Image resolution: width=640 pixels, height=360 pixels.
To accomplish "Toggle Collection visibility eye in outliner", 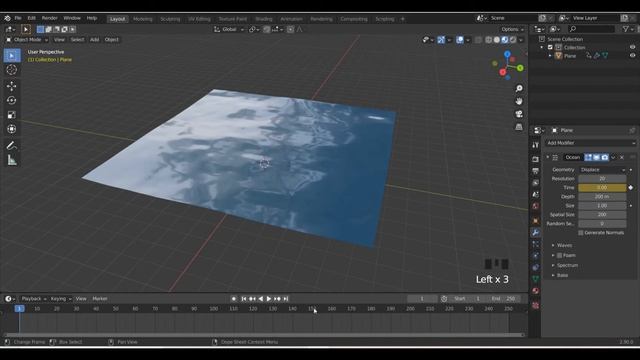I will (632, 47).
